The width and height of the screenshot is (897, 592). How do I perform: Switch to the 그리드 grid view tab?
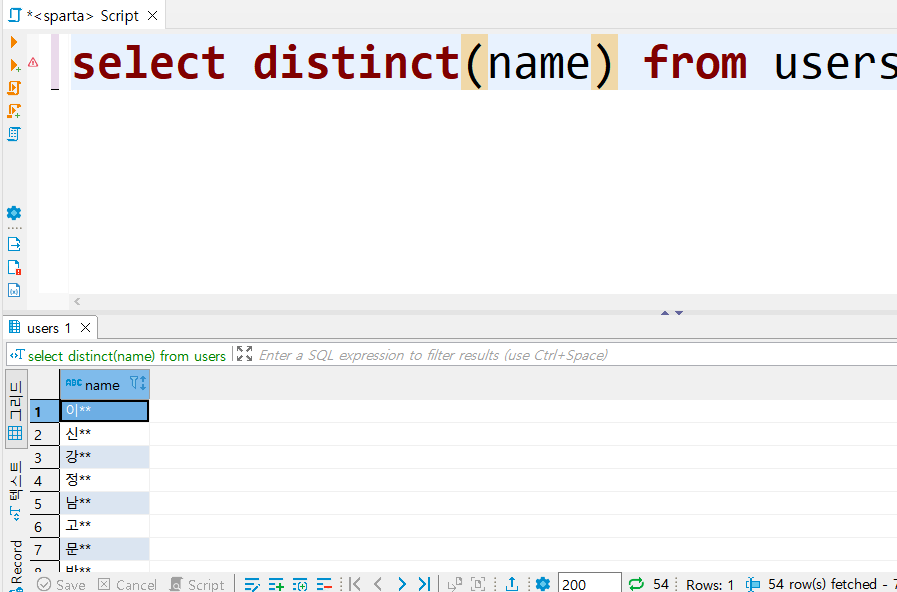pyautogui.click(x=16, y=409)
